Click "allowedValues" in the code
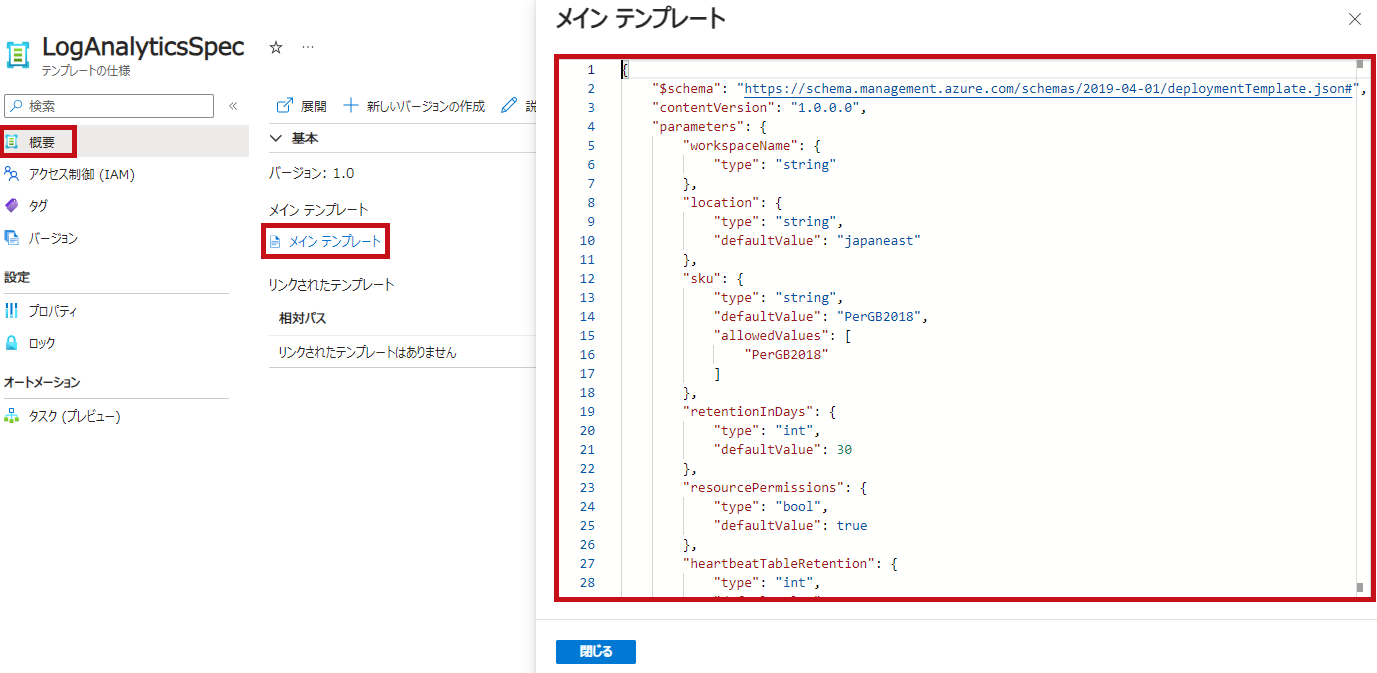This screenshot has width=1377, height=673. 771,335
